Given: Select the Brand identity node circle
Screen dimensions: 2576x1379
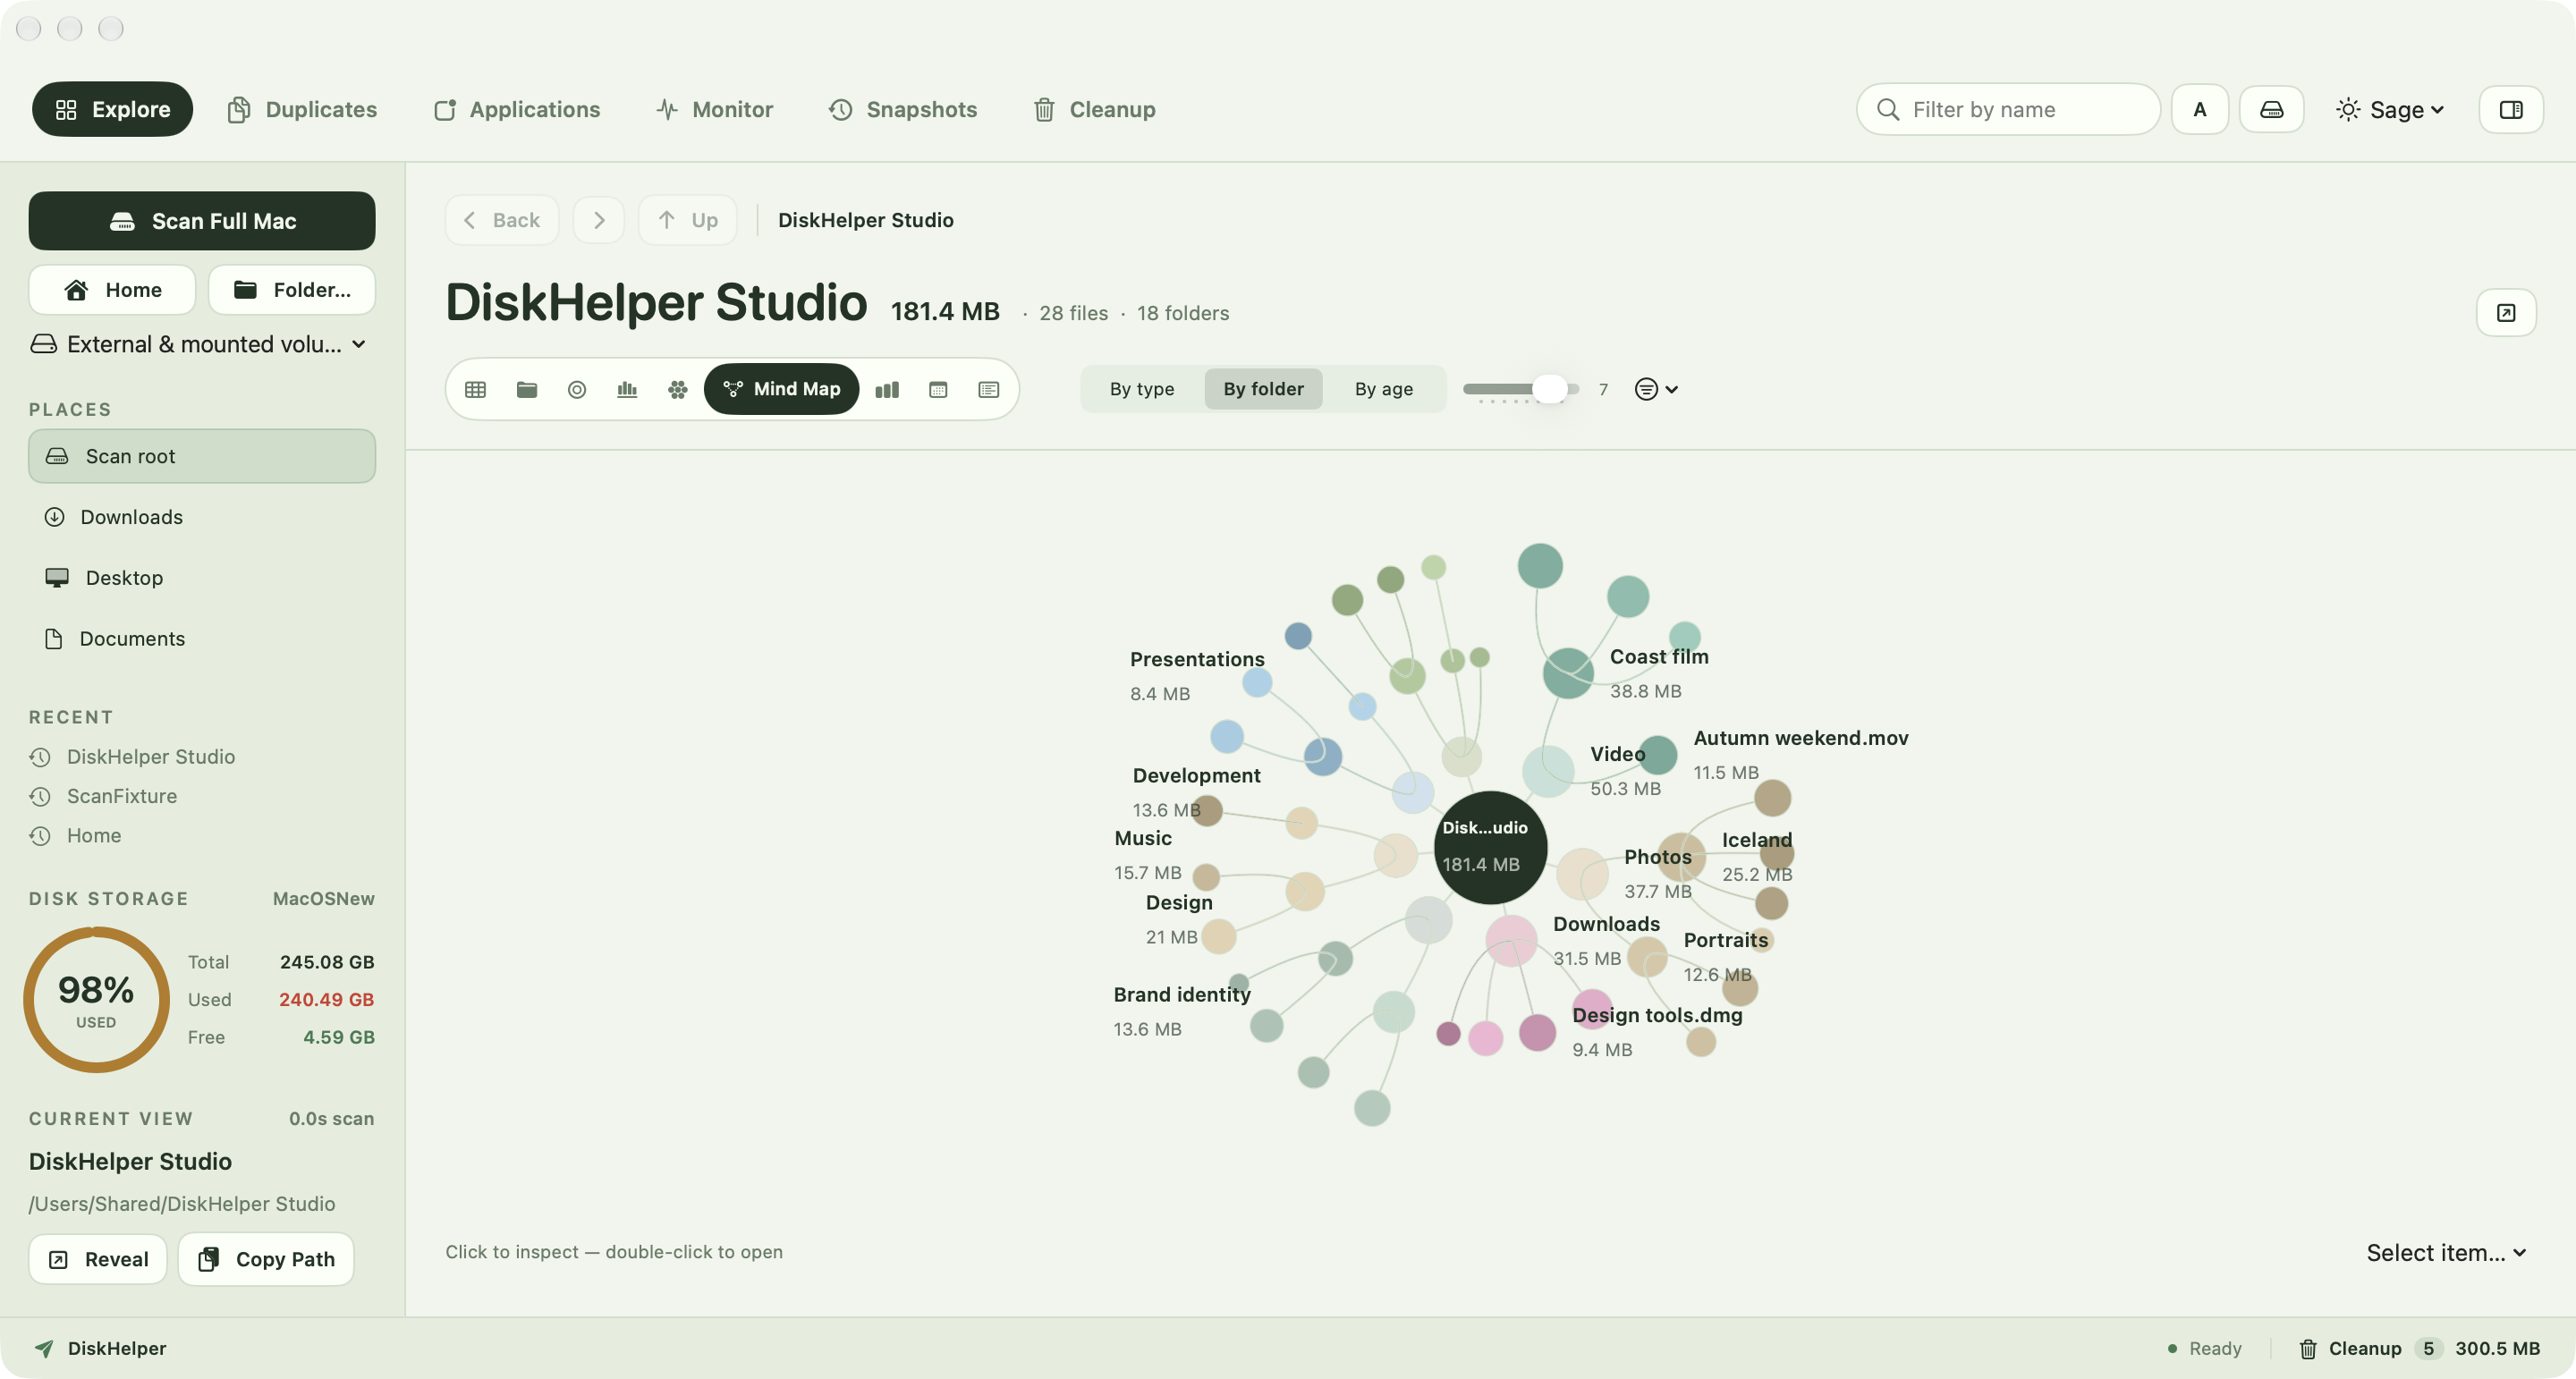Looking at the screenshot, I should 1393,1012.
